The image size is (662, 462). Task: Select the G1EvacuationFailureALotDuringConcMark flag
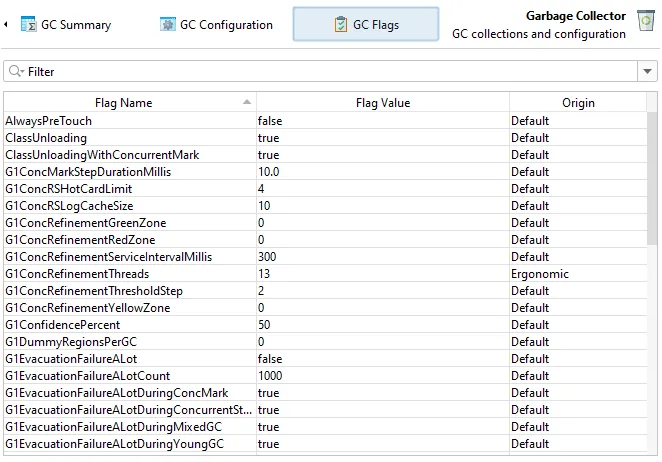[x=117, y=393]
